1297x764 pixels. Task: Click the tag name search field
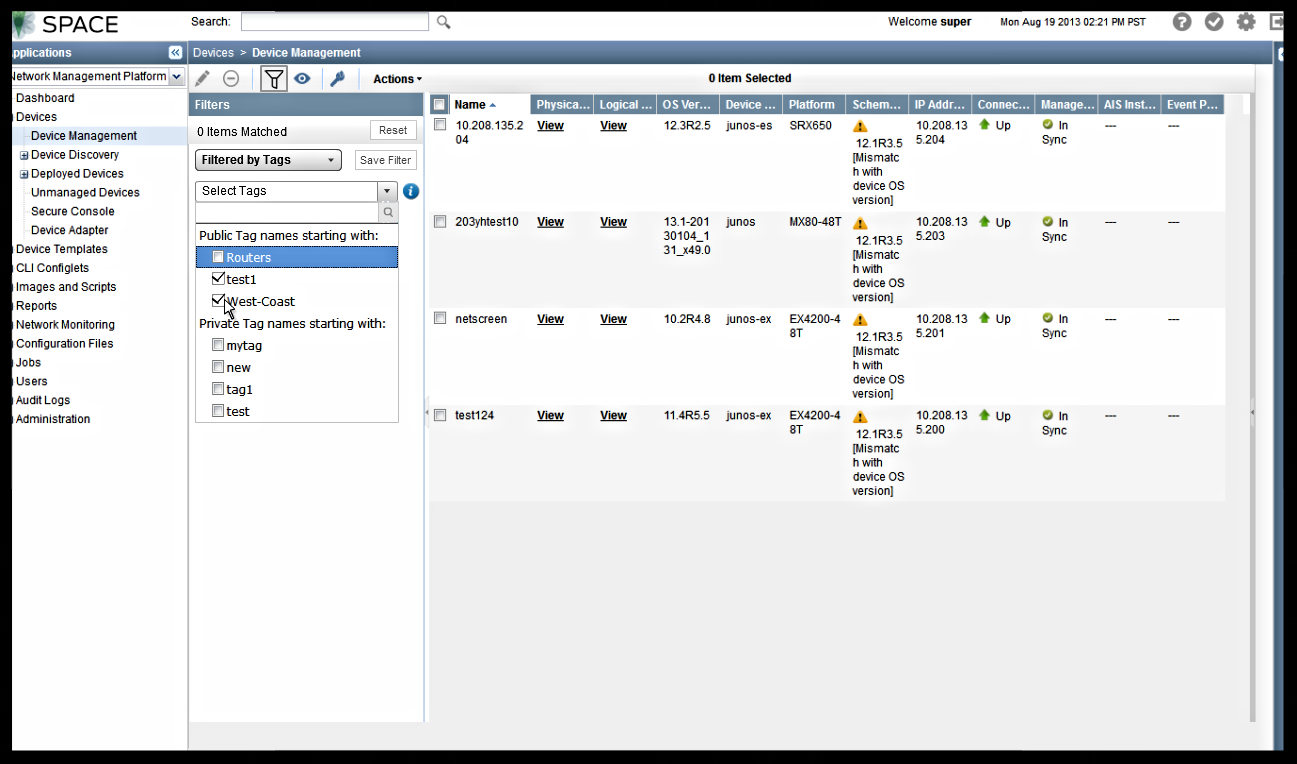[x=287, y=212]
